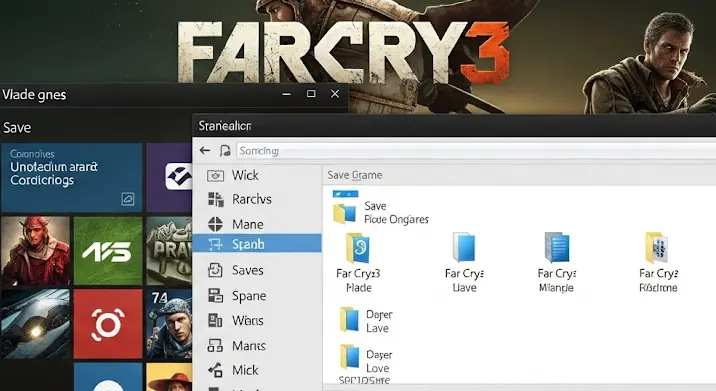Click the icon beside 'Mants'
The image size is (716, 391).
tap(215, 346)
